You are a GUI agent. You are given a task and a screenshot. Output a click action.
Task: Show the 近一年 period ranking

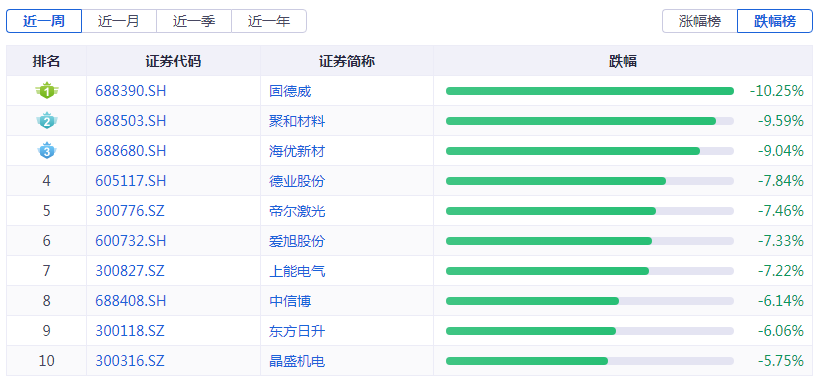coord(269,21)
